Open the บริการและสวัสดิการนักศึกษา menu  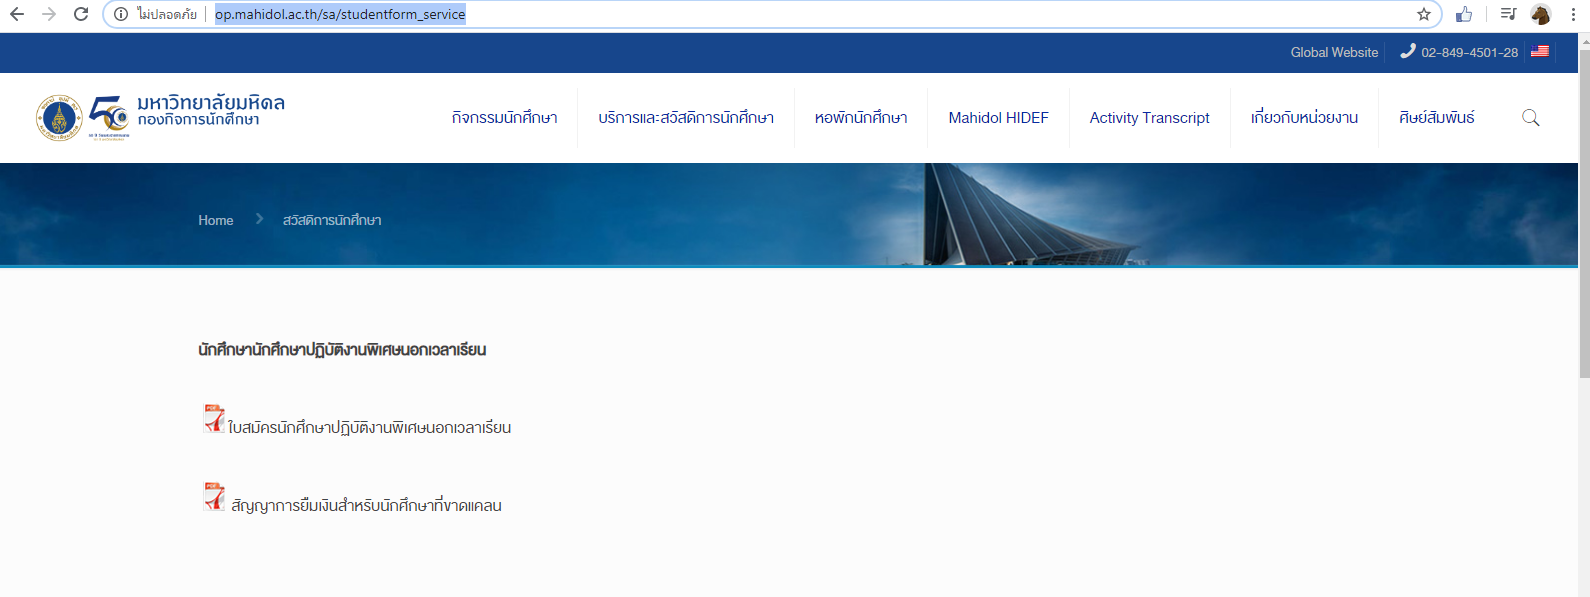pos(686,118)
